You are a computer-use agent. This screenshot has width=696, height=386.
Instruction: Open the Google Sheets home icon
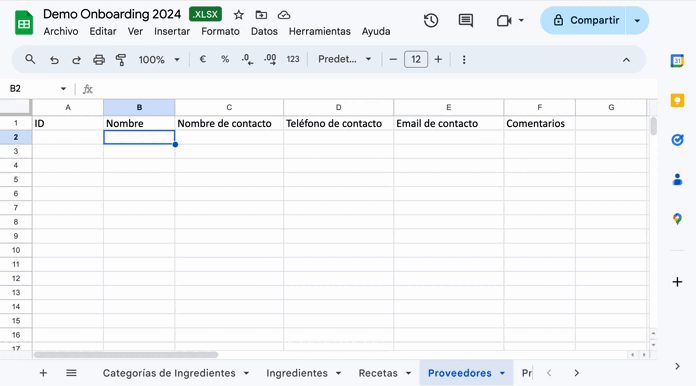[x=24, y=22]
